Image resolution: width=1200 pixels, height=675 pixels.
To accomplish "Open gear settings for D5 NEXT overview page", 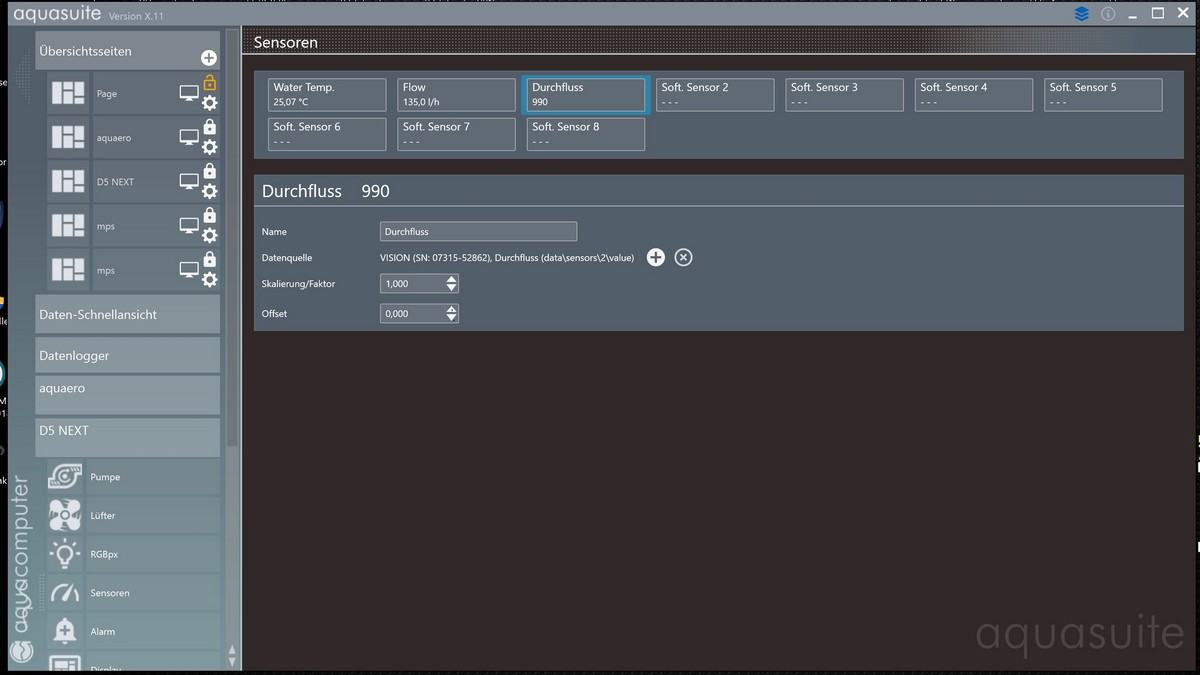I will pos(209,191).
